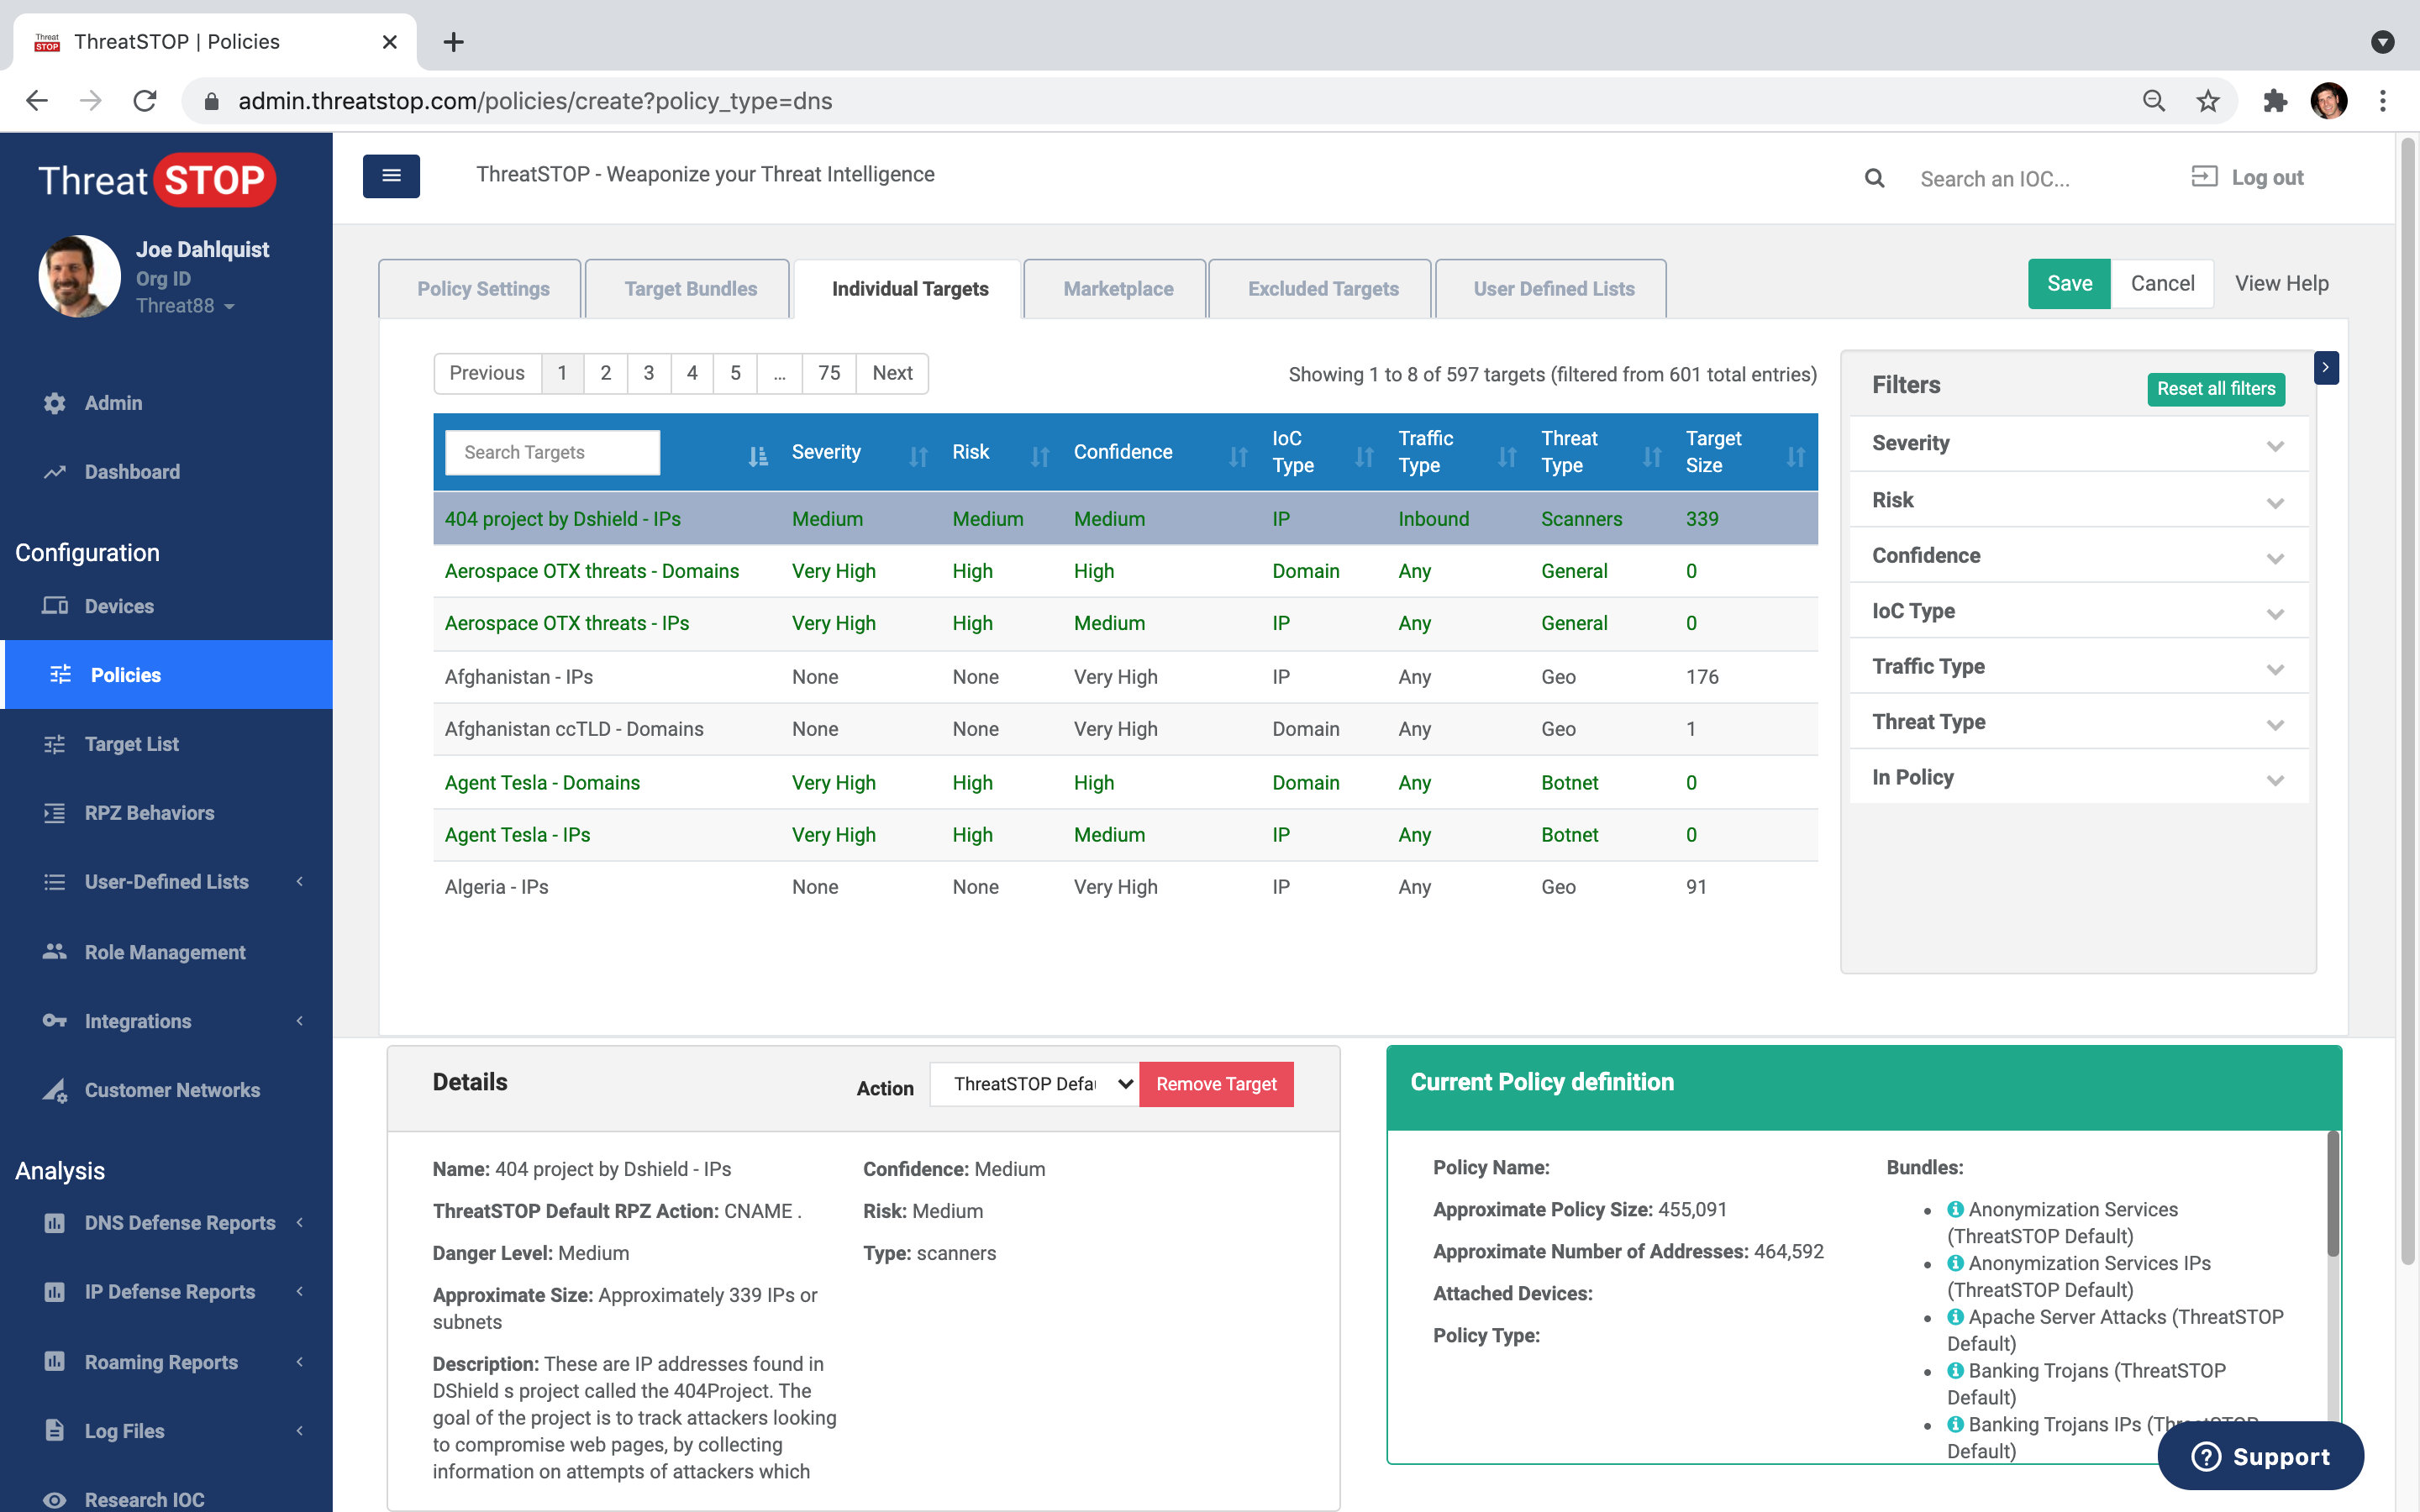Click the Search Targets input field
This screenshot has width=2420, height=1512.
[552, 453]
